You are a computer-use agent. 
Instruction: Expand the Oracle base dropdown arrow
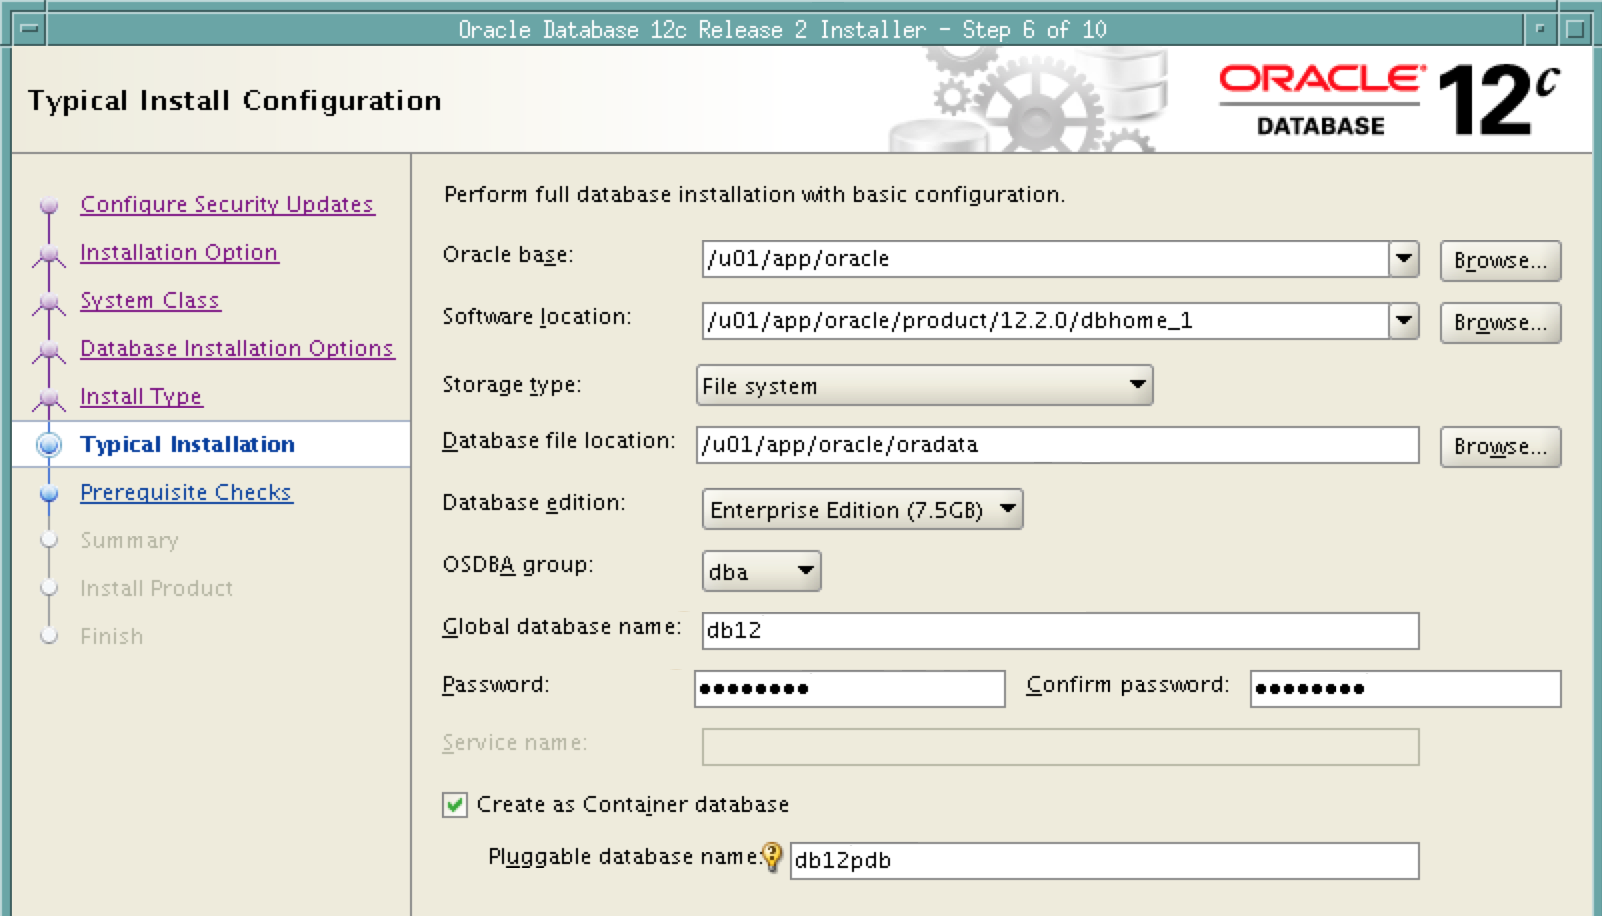pyautogui.click(x=1404, y=259)
